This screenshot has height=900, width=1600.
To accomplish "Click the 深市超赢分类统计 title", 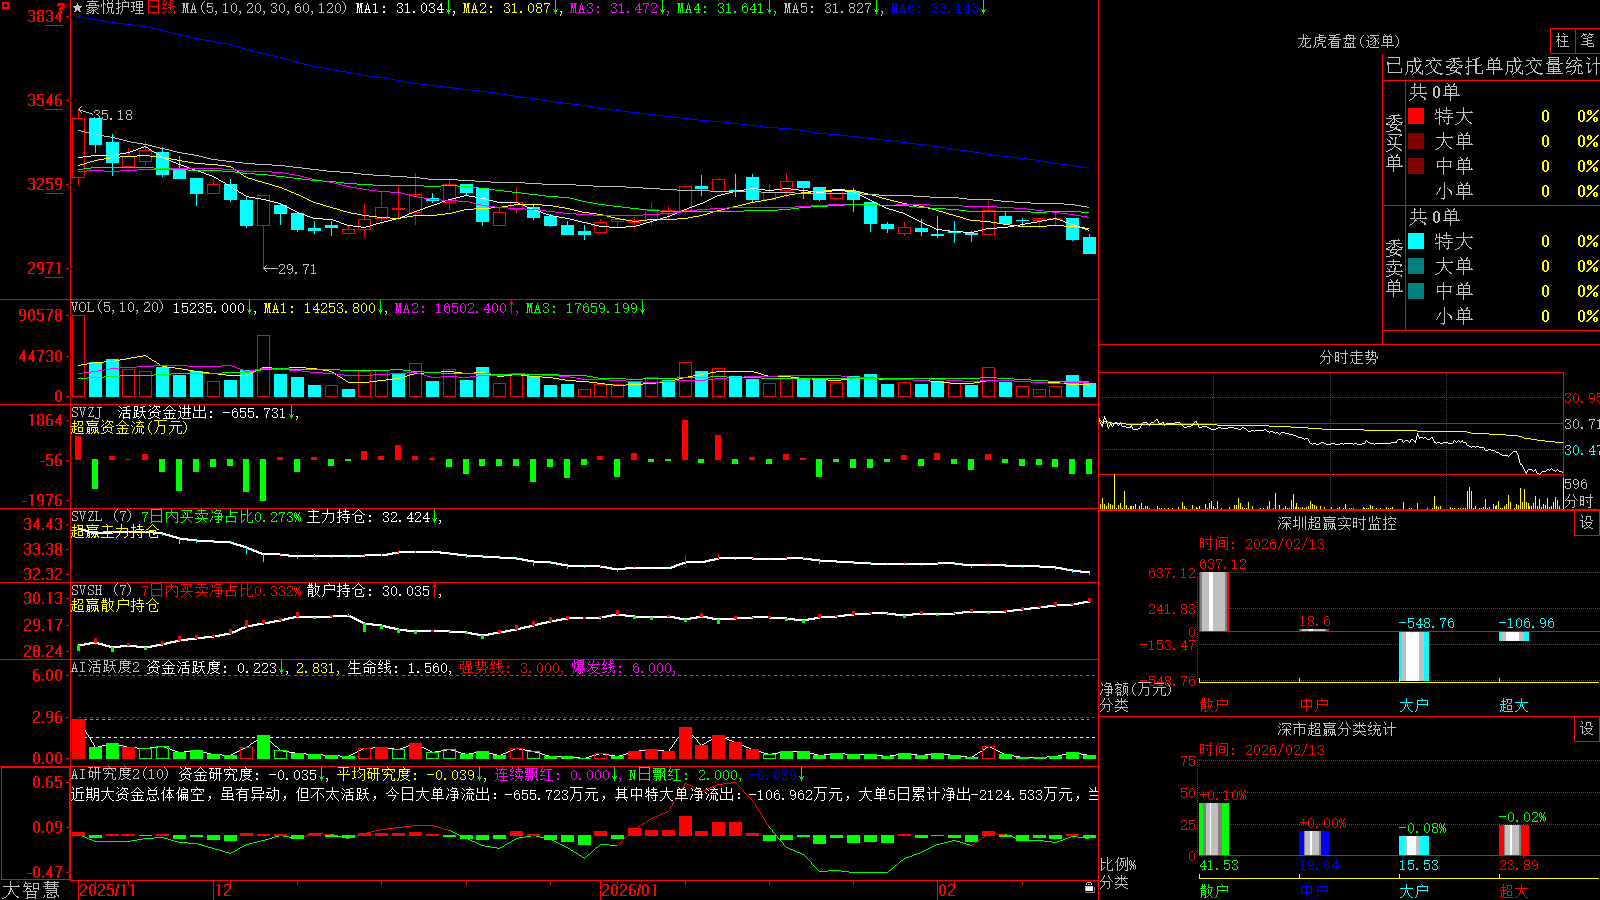I will [1337, 729].
